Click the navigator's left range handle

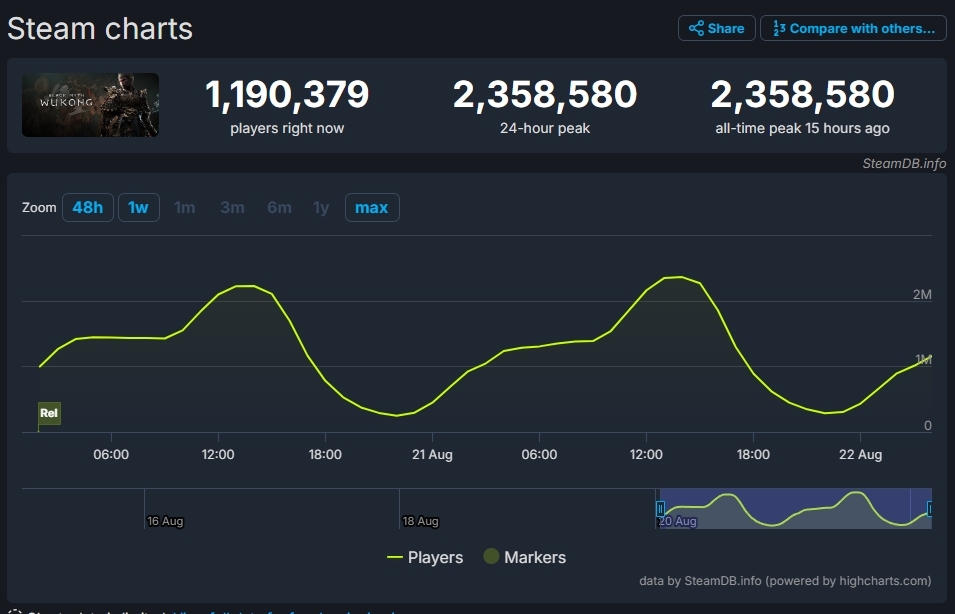[660, 509]
